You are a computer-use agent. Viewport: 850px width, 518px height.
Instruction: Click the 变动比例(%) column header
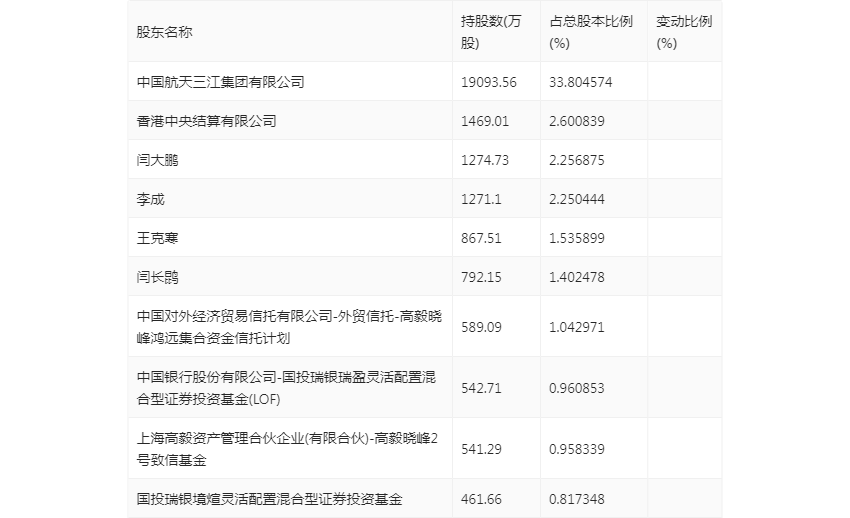684,32
